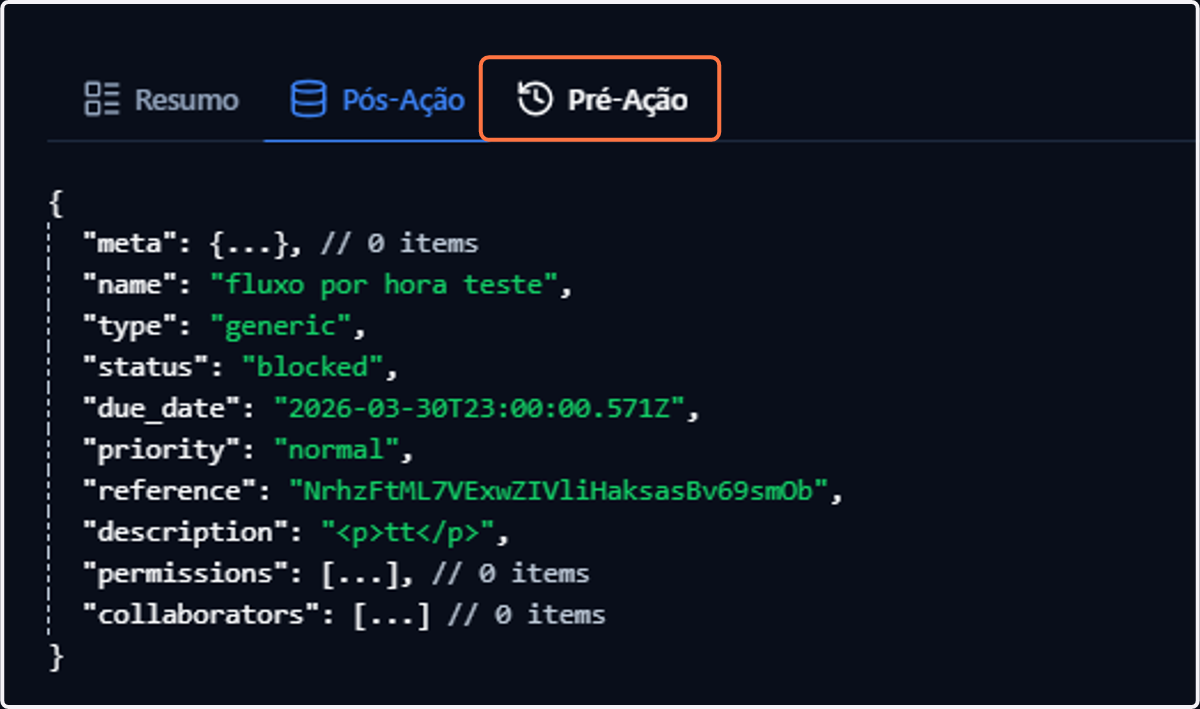The image size is (1200, 709).
Task: Click the description "<p>tt</p>" value
Action: tap(408, 532)
